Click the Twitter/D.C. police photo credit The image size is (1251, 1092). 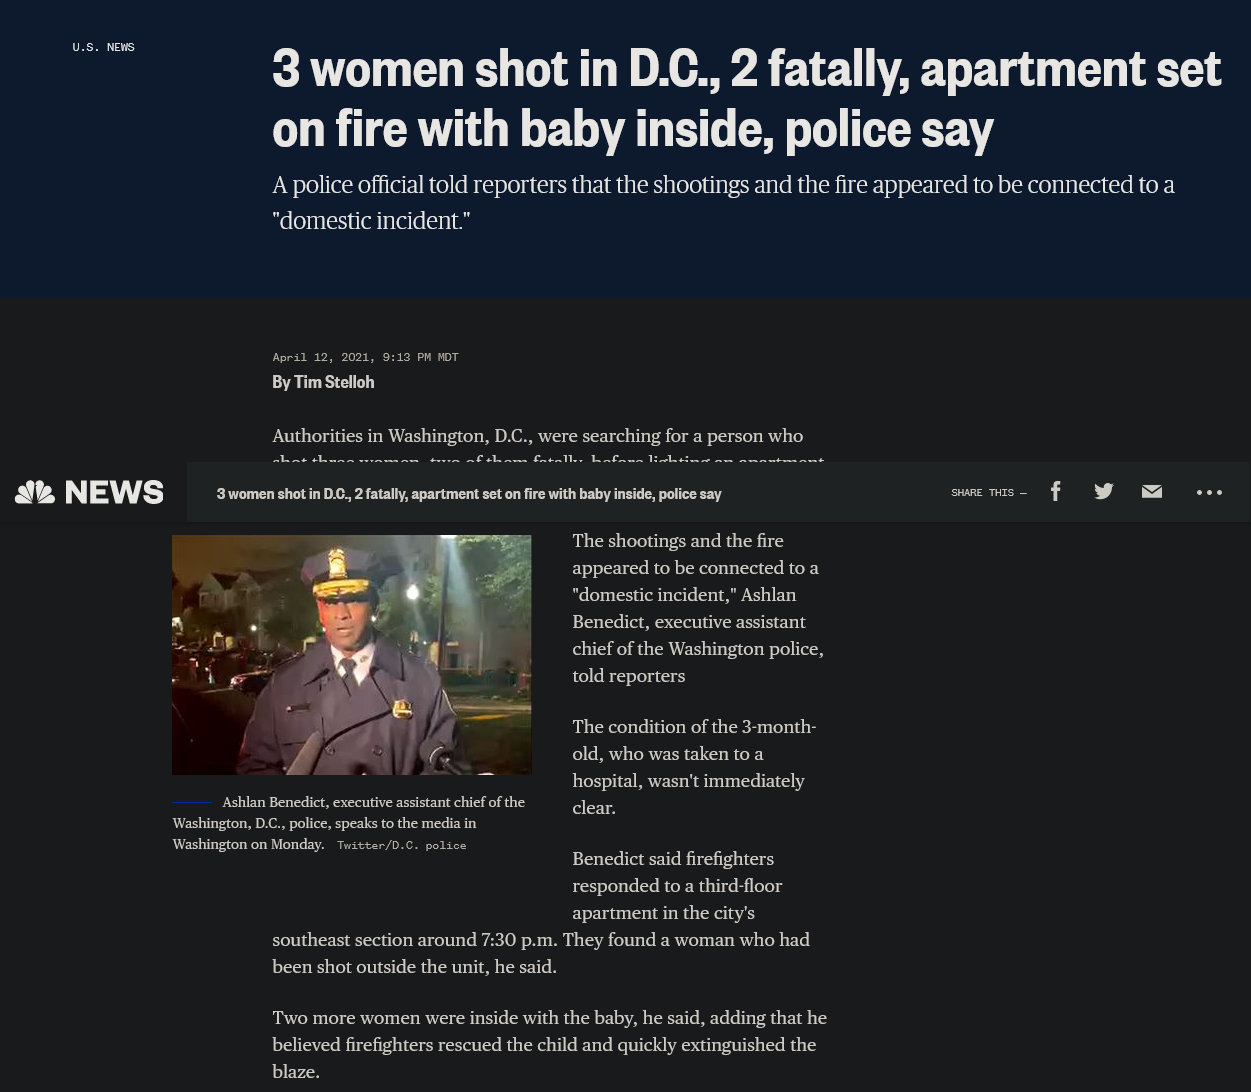coord(401,845)
